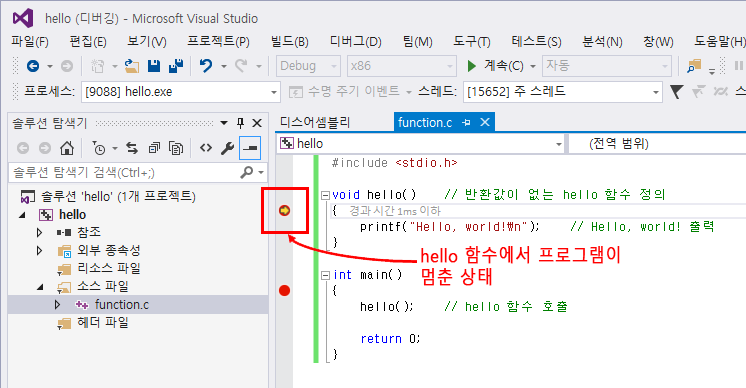This screenshot has width=746, height=388.
Task: Click the Undo arrow icon
Action: (x=206, y=66)
